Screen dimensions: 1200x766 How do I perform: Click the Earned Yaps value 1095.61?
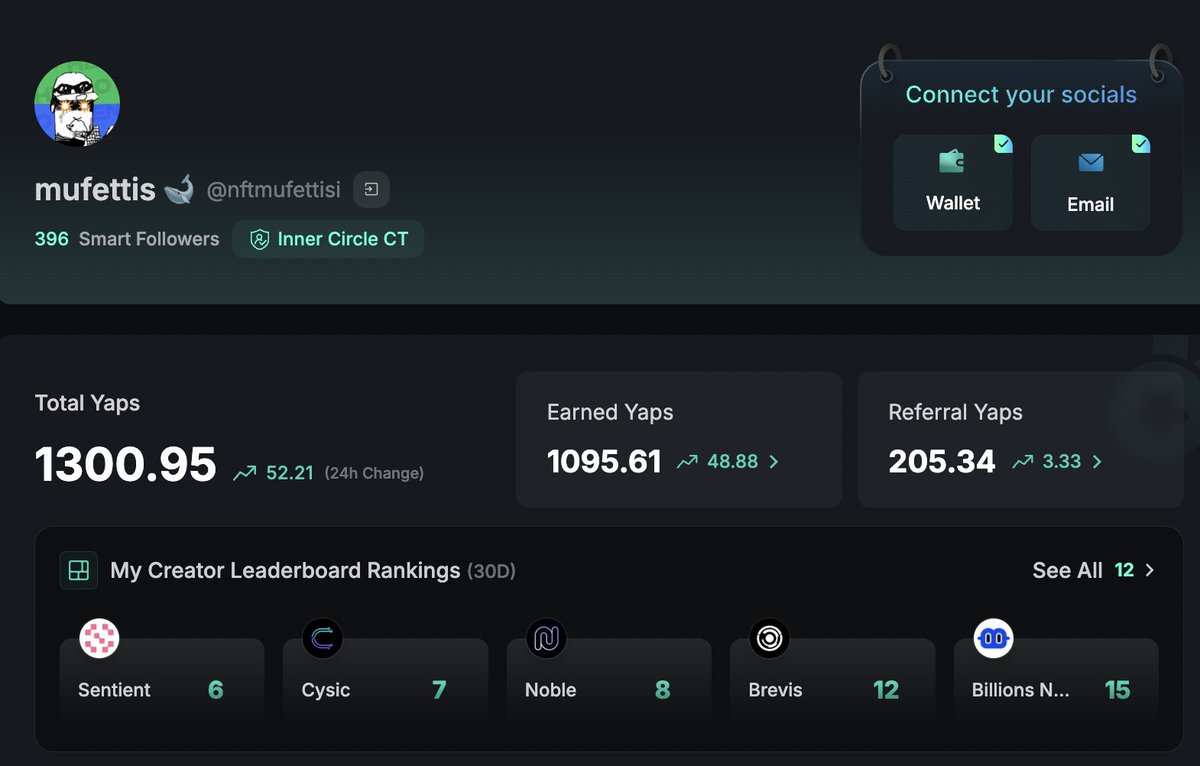[604, 461]
